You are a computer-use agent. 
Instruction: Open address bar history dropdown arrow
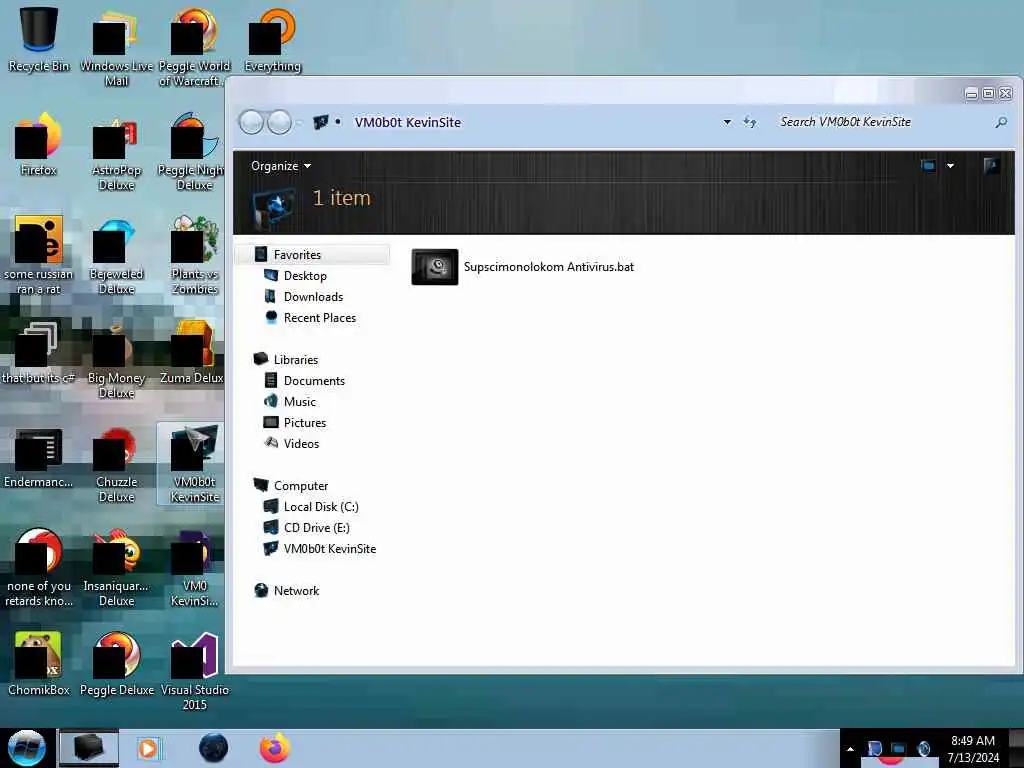pos(727,122)
